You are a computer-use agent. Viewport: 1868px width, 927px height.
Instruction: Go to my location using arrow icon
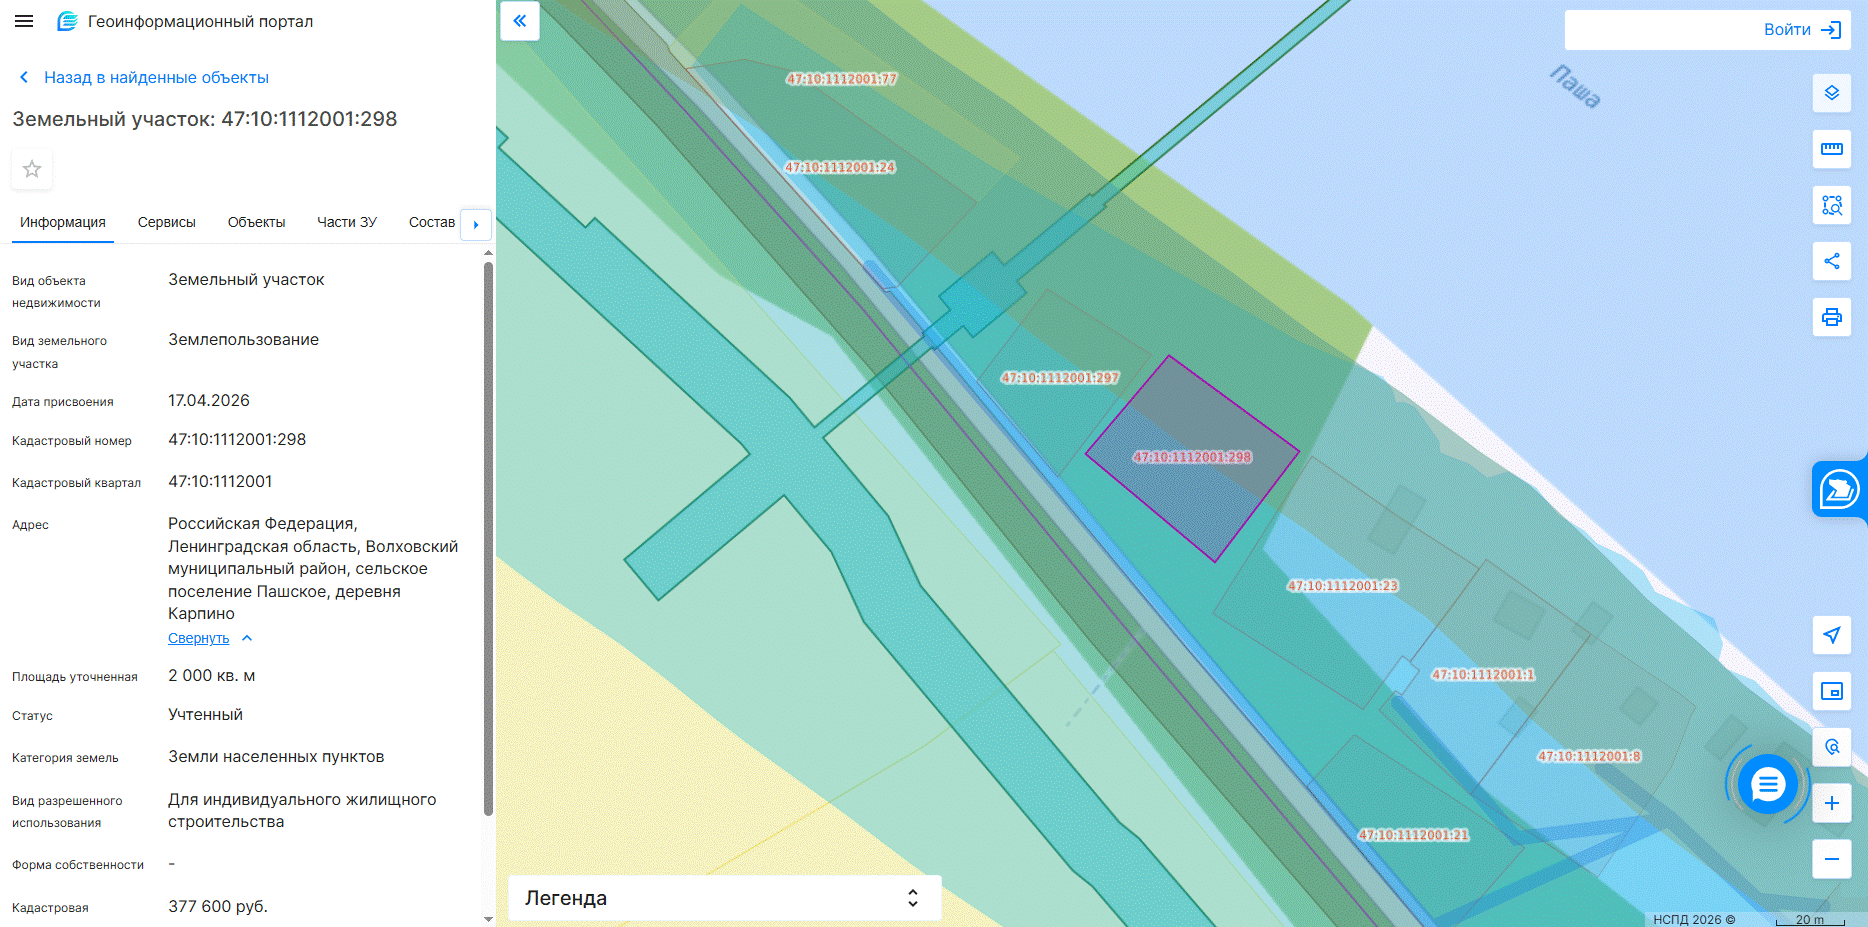(x=1832, y=635)
